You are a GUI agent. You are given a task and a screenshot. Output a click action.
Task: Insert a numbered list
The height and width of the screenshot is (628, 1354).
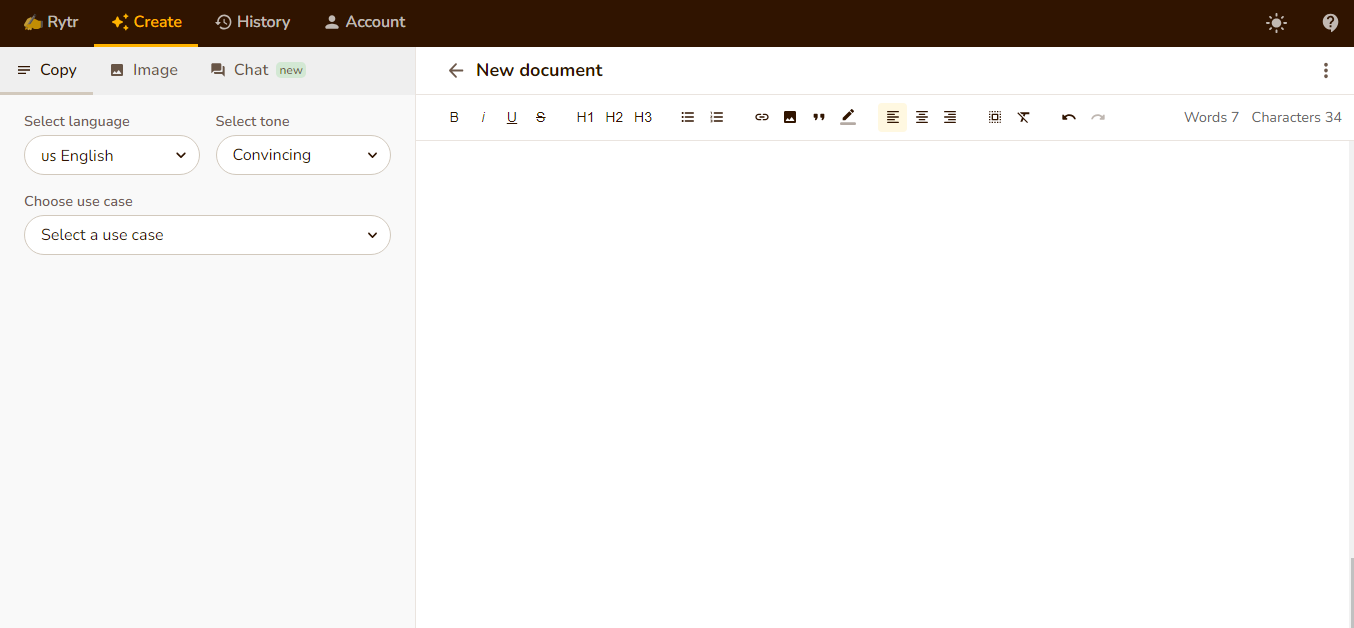pyautogui.click(x=717, y=117)
